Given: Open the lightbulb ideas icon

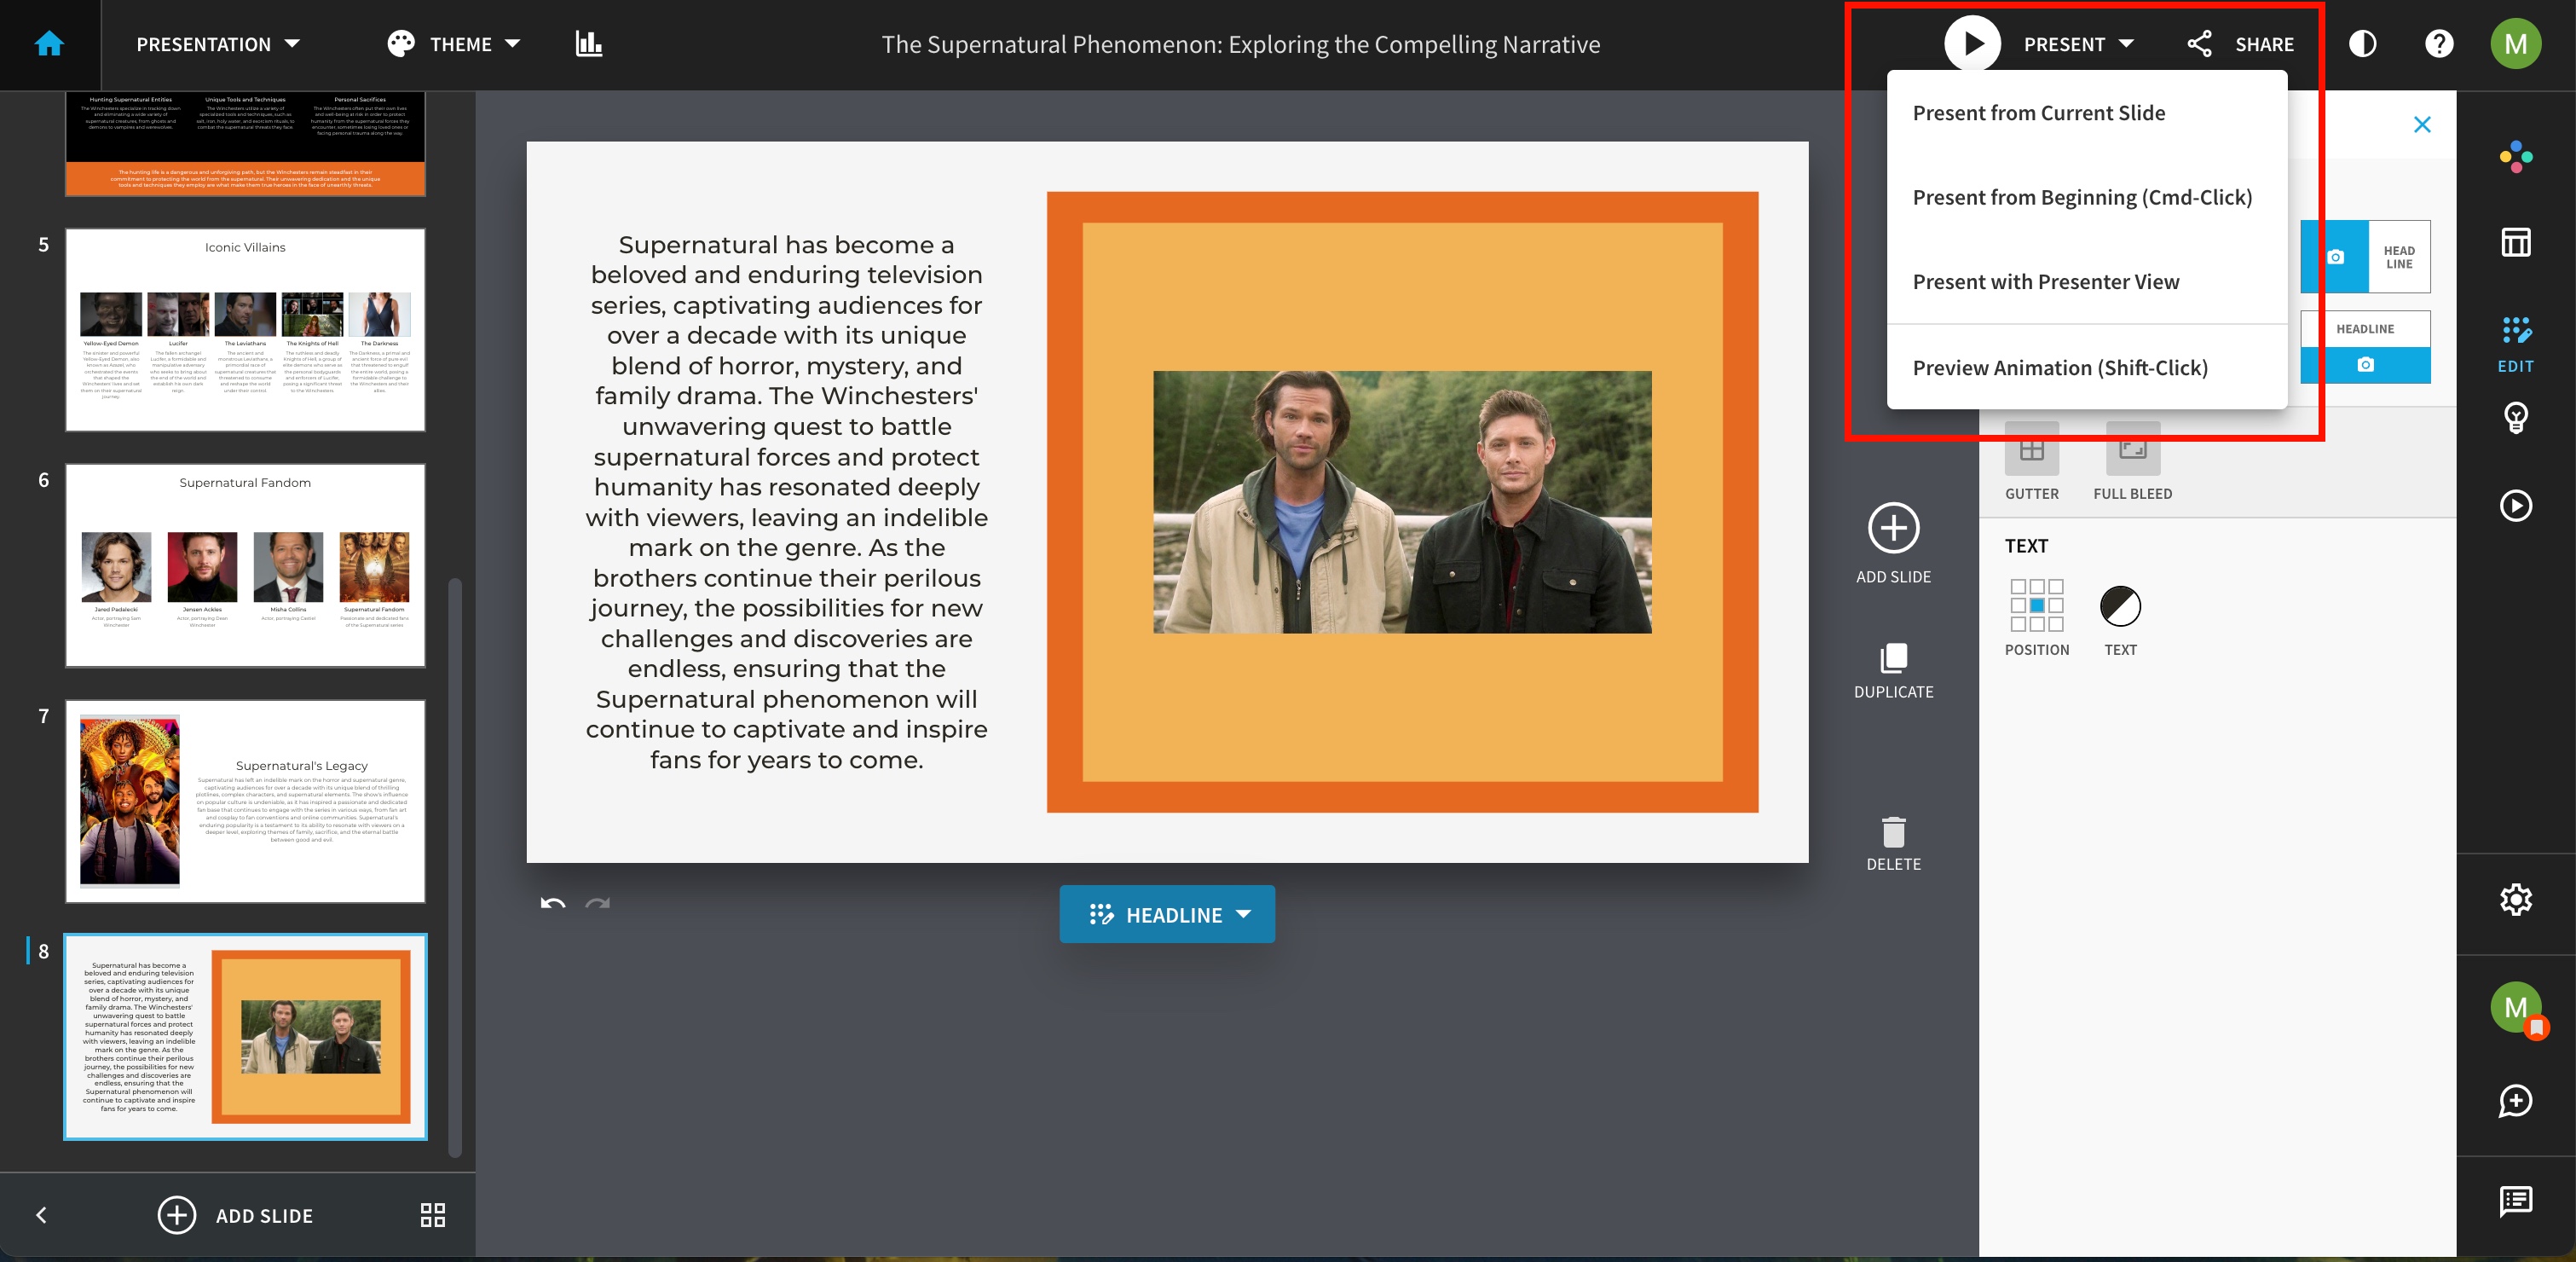Looking at the screenshot, I should point(2516,418).
